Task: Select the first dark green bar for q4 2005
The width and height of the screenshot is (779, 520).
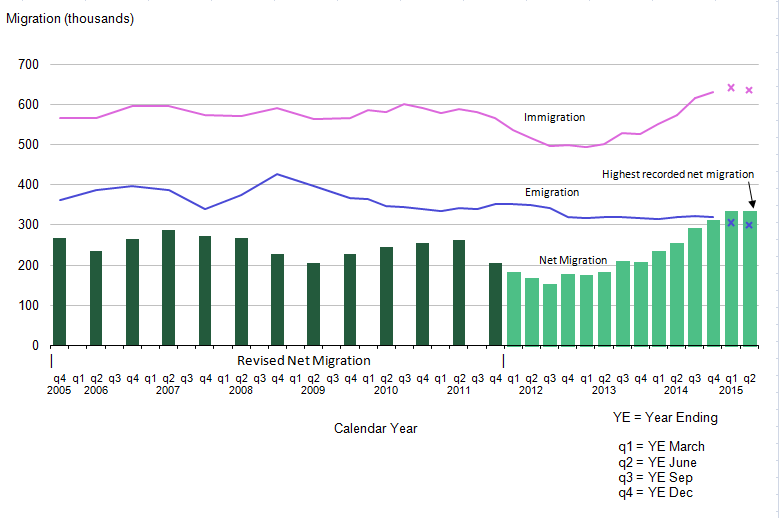Action: point(59,292)
